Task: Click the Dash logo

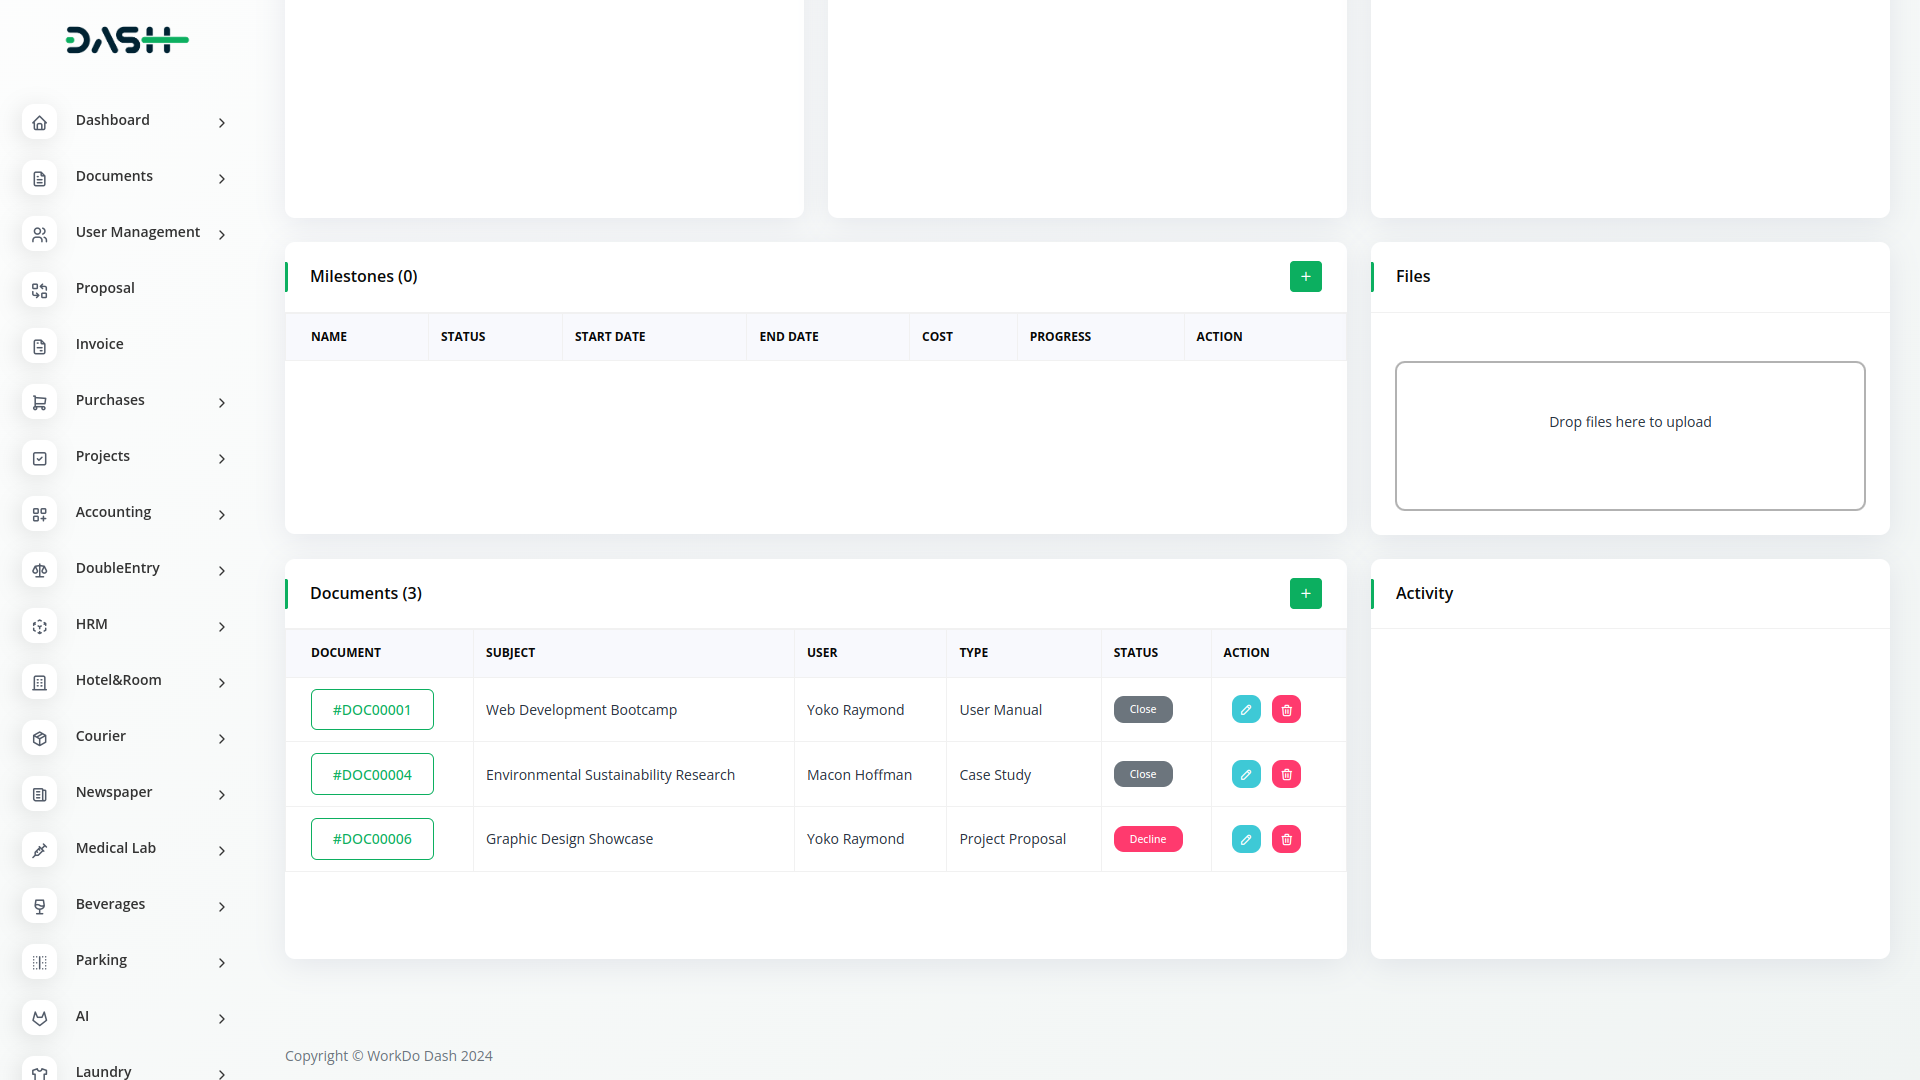Action: (127, 40)
